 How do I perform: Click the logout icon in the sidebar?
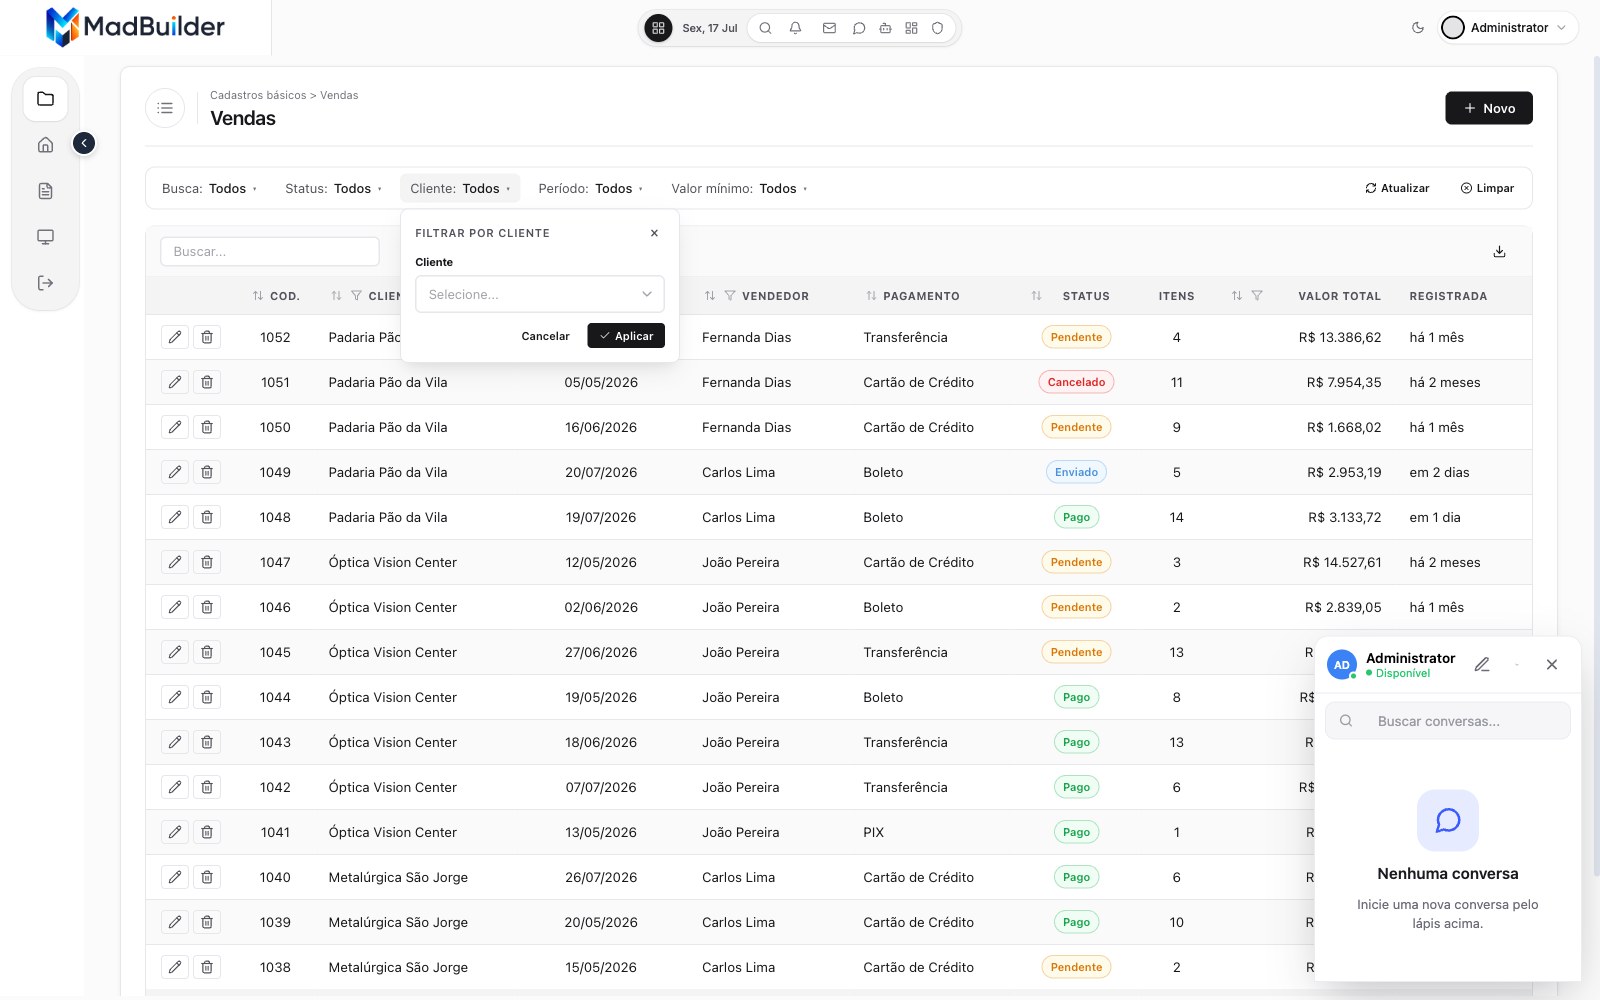(45, 283)
